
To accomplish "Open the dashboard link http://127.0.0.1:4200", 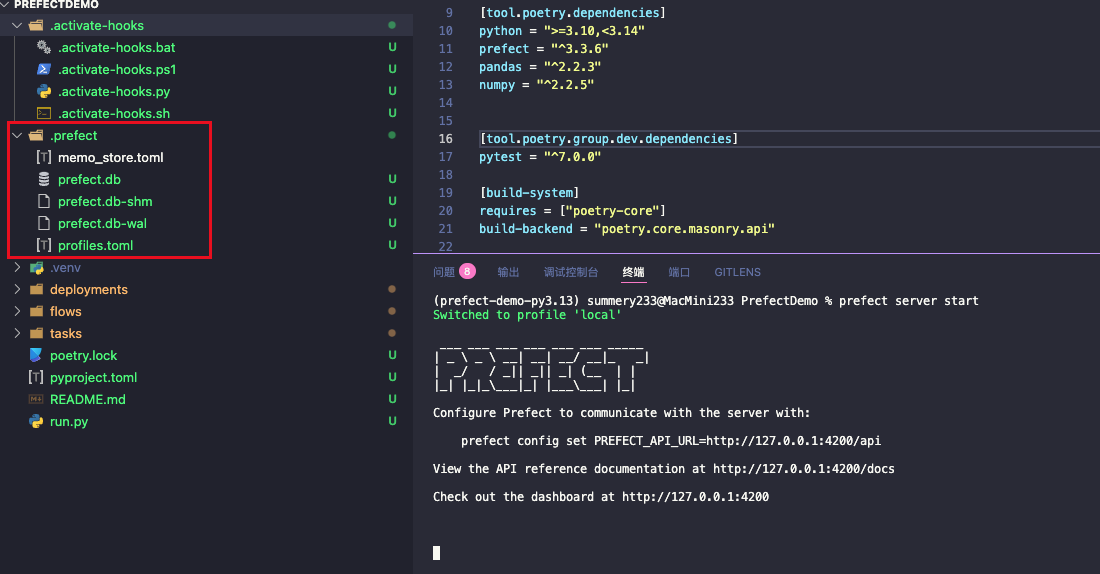I will coord(695,497).
